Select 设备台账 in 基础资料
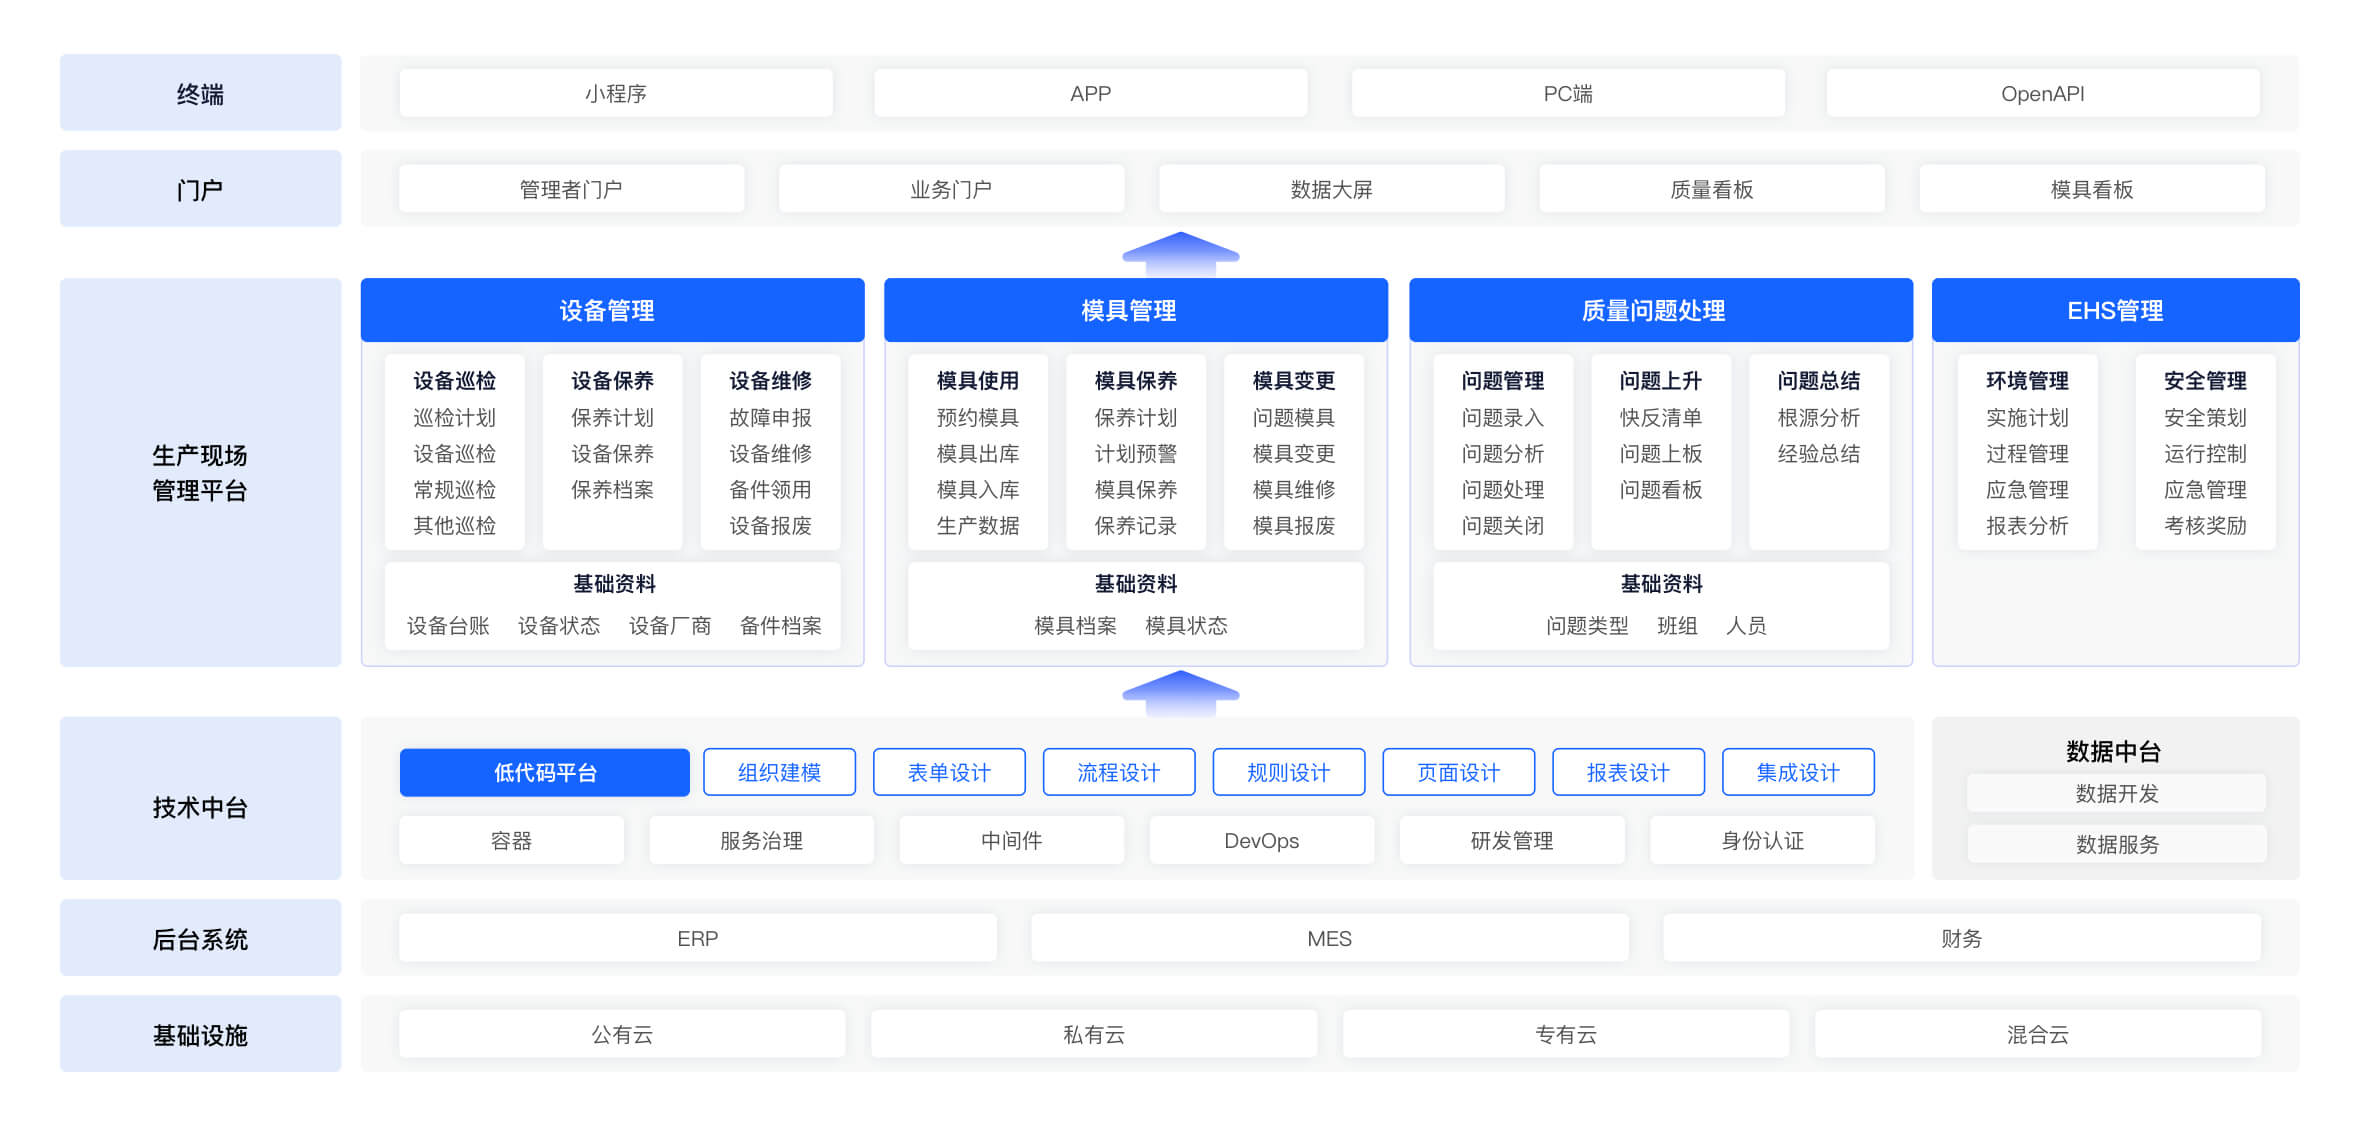The width and height of the screenshot is (2360, 1128). [448, 625]
